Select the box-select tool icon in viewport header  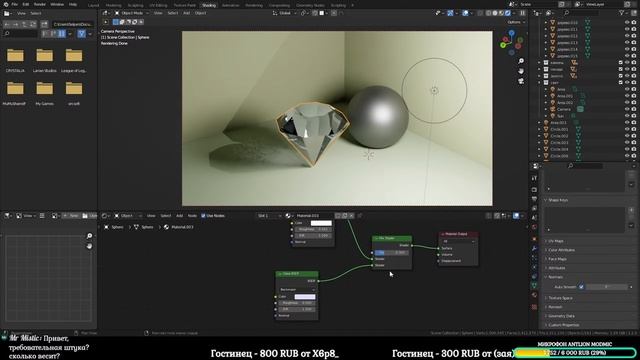(x=116, y=22)
